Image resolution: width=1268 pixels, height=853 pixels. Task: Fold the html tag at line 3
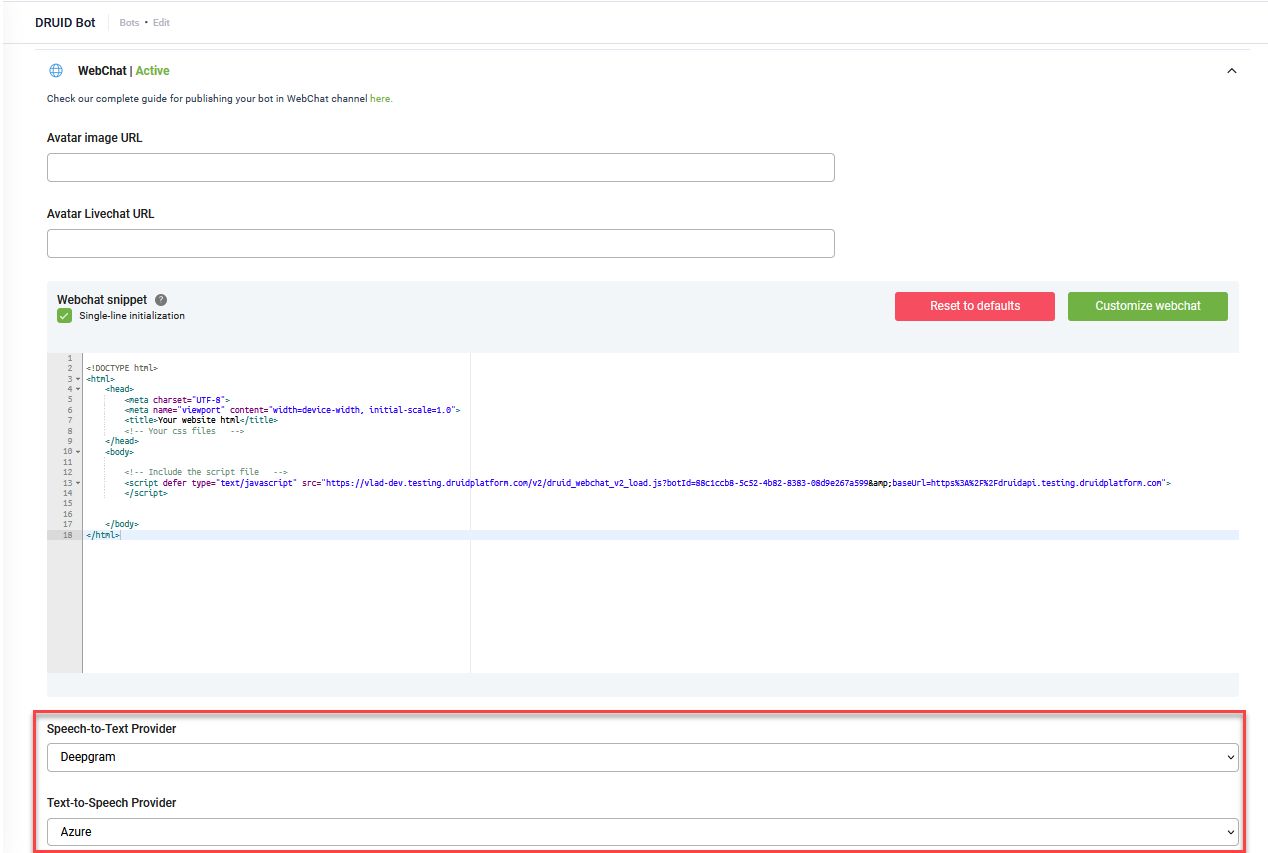pyautogui.click(x=78, y=379)
